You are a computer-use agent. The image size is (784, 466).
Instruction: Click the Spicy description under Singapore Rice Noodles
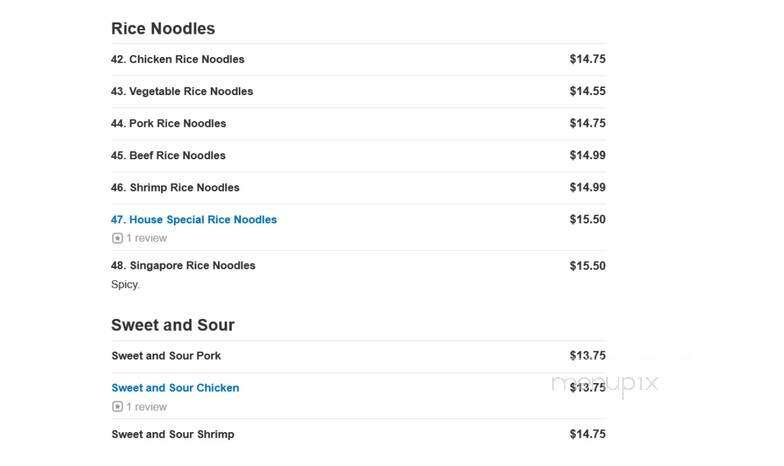(x=125, y=284)
